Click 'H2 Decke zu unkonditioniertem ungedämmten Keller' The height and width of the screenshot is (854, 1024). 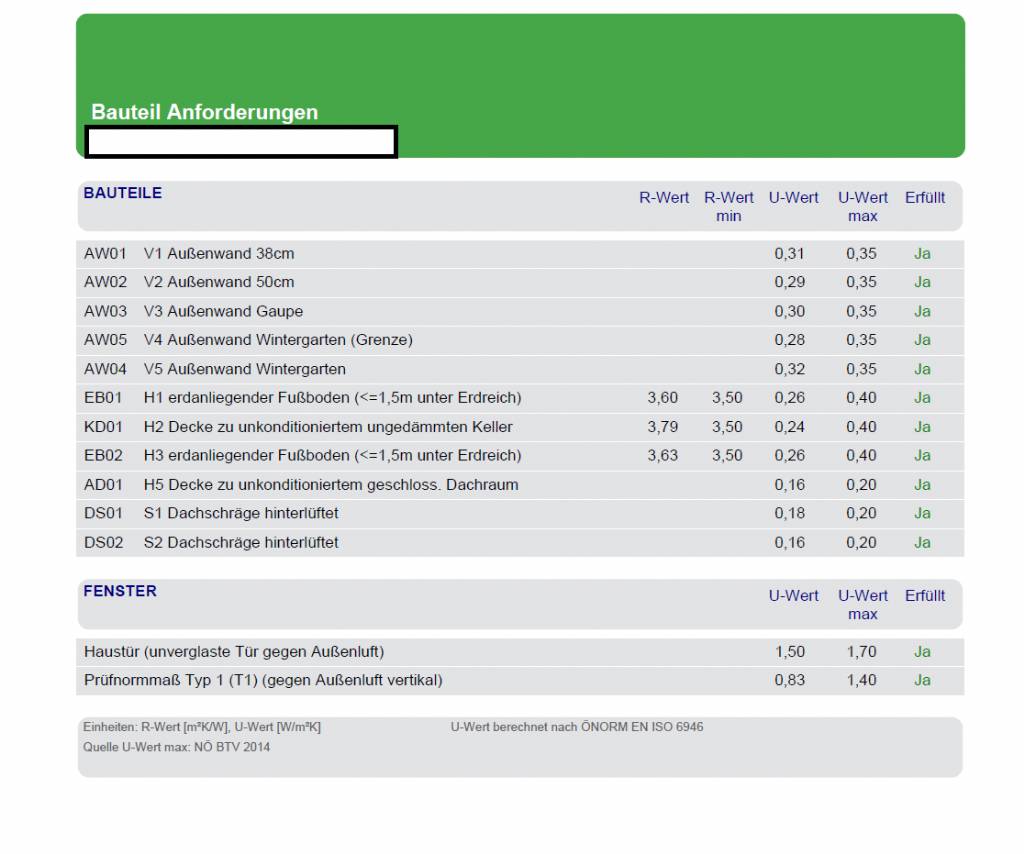[x=328, y=427]
